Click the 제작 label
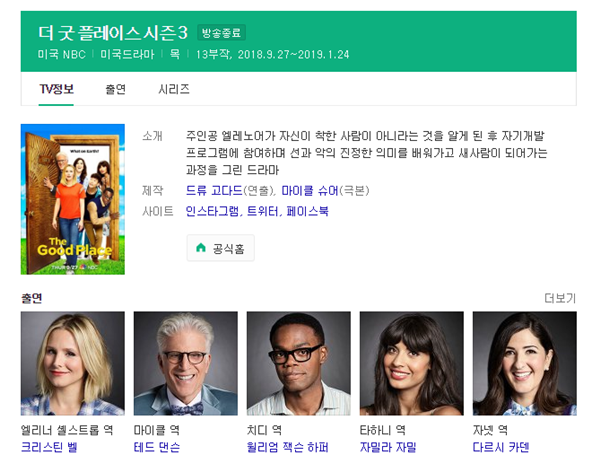 (x=152, y=190)
